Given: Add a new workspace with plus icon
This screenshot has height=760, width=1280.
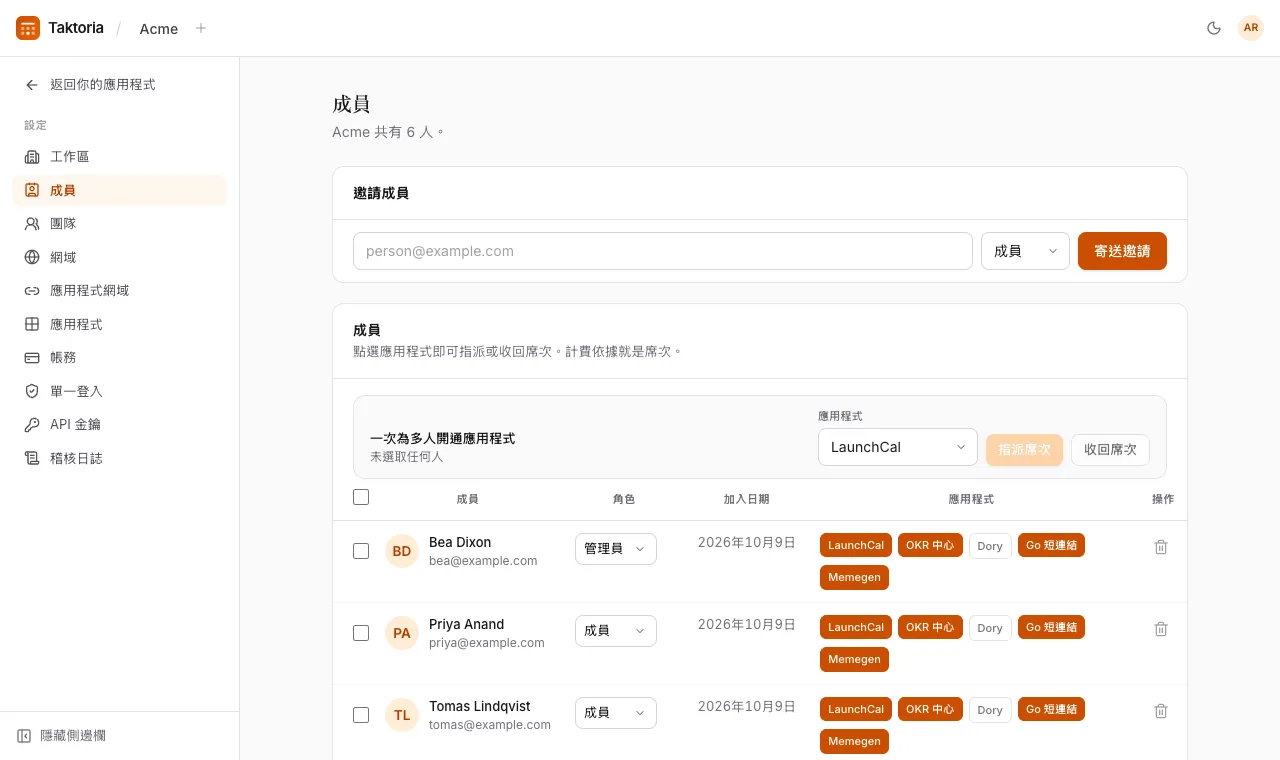Looking at the screenshot, I should click(201, 28).
